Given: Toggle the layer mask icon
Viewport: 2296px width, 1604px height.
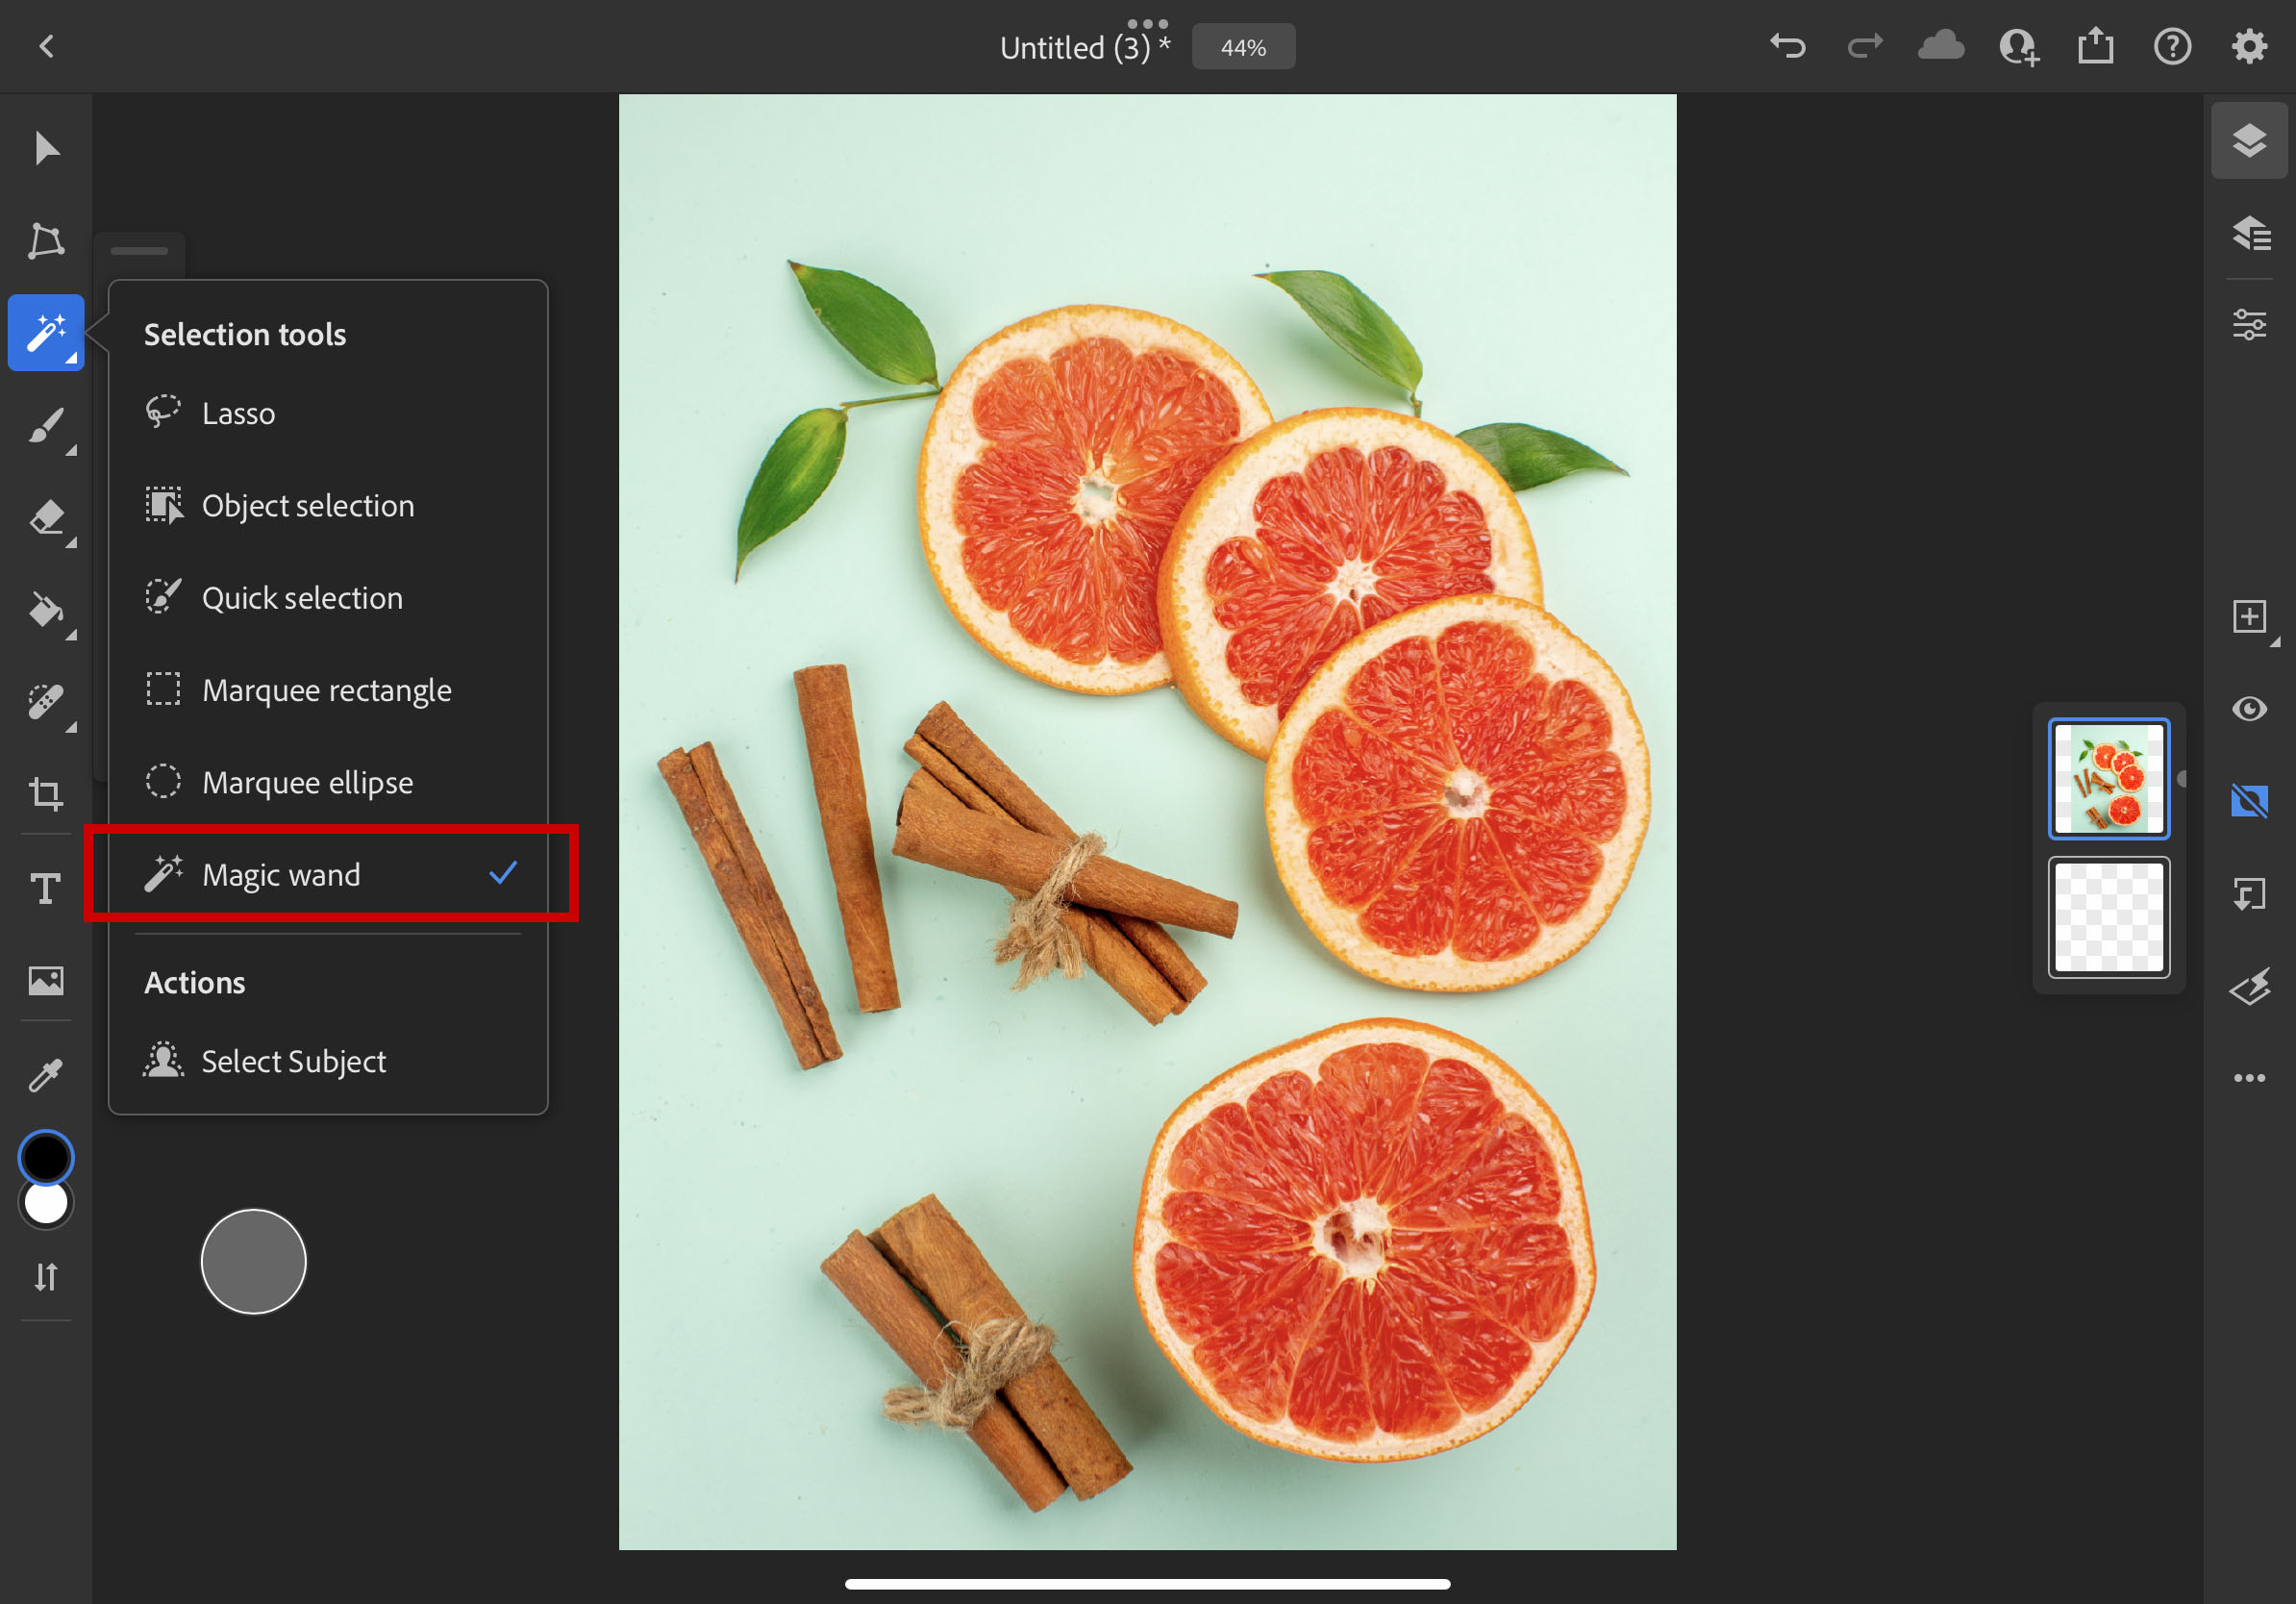Looking at the screenshot, I should pos(2249,801).
